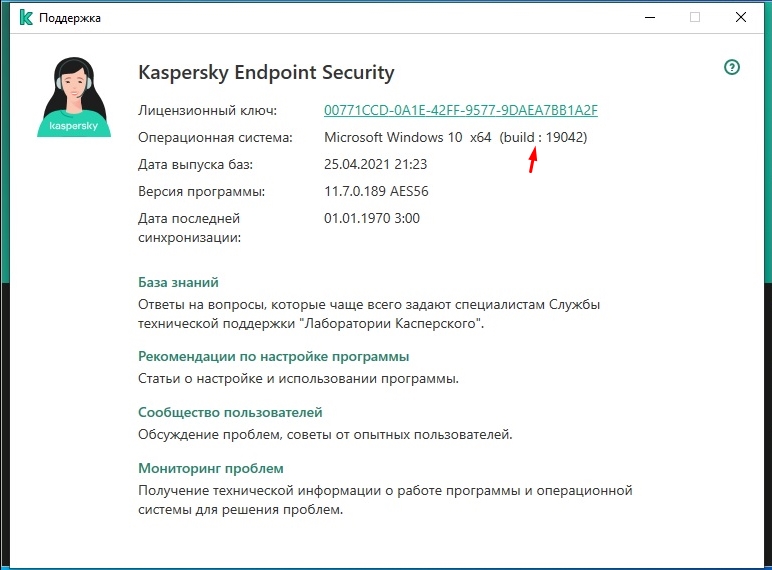Click the red arrow pointing at build number
Image resolution: width=772 pixels, height=570 pixels.
pyautogui.click(x=533, y=159)
